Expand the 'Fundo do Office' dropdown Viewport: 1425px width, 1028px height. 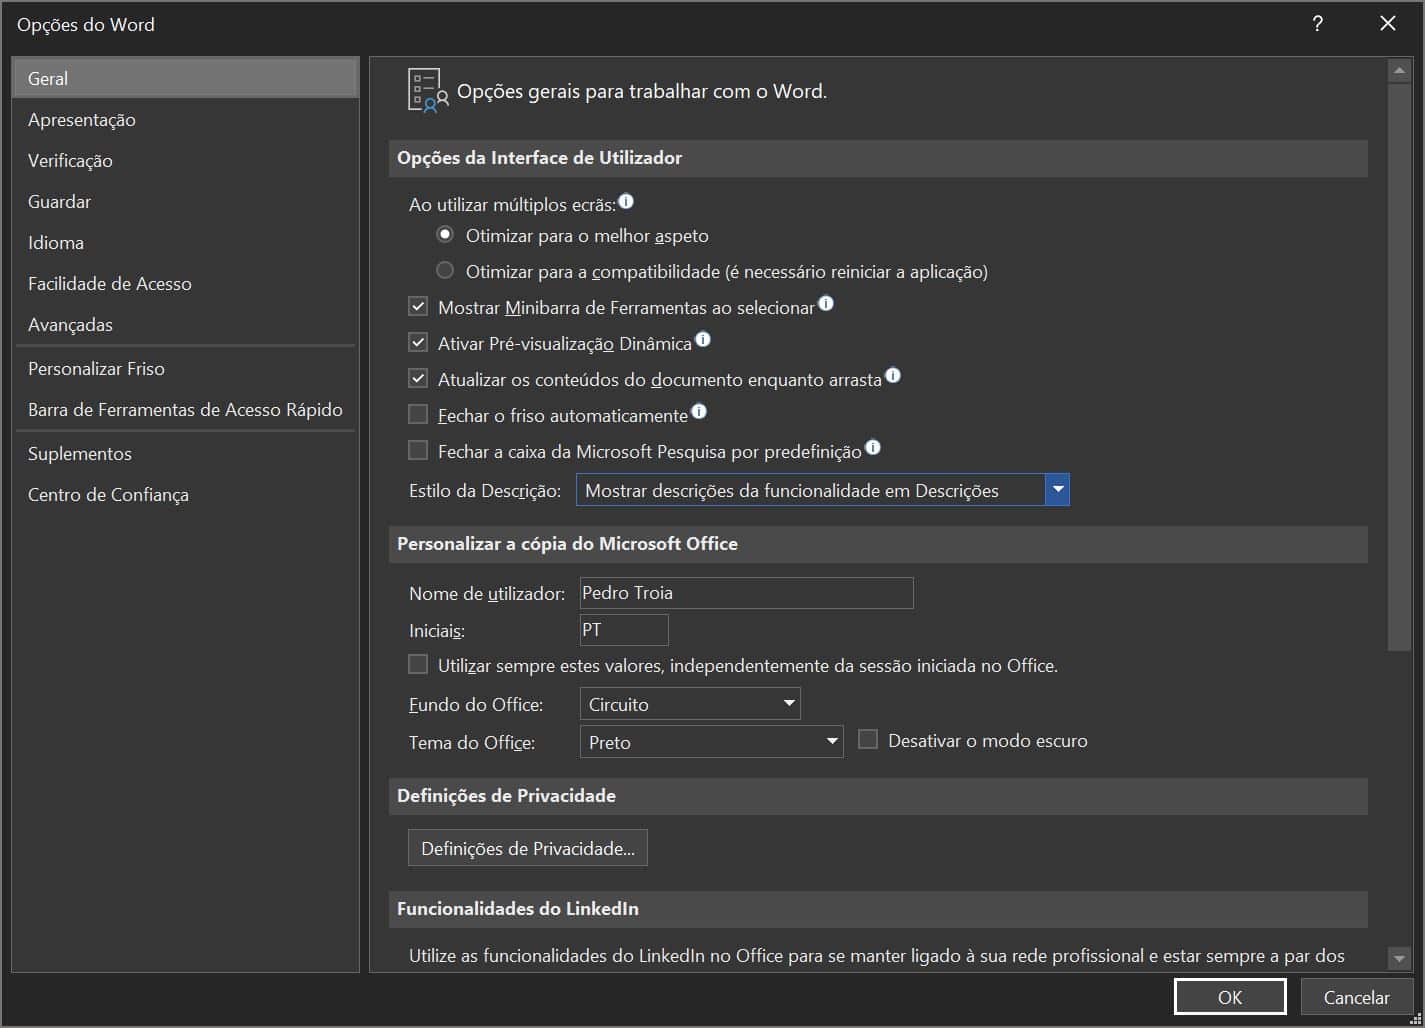click(789, 704)
